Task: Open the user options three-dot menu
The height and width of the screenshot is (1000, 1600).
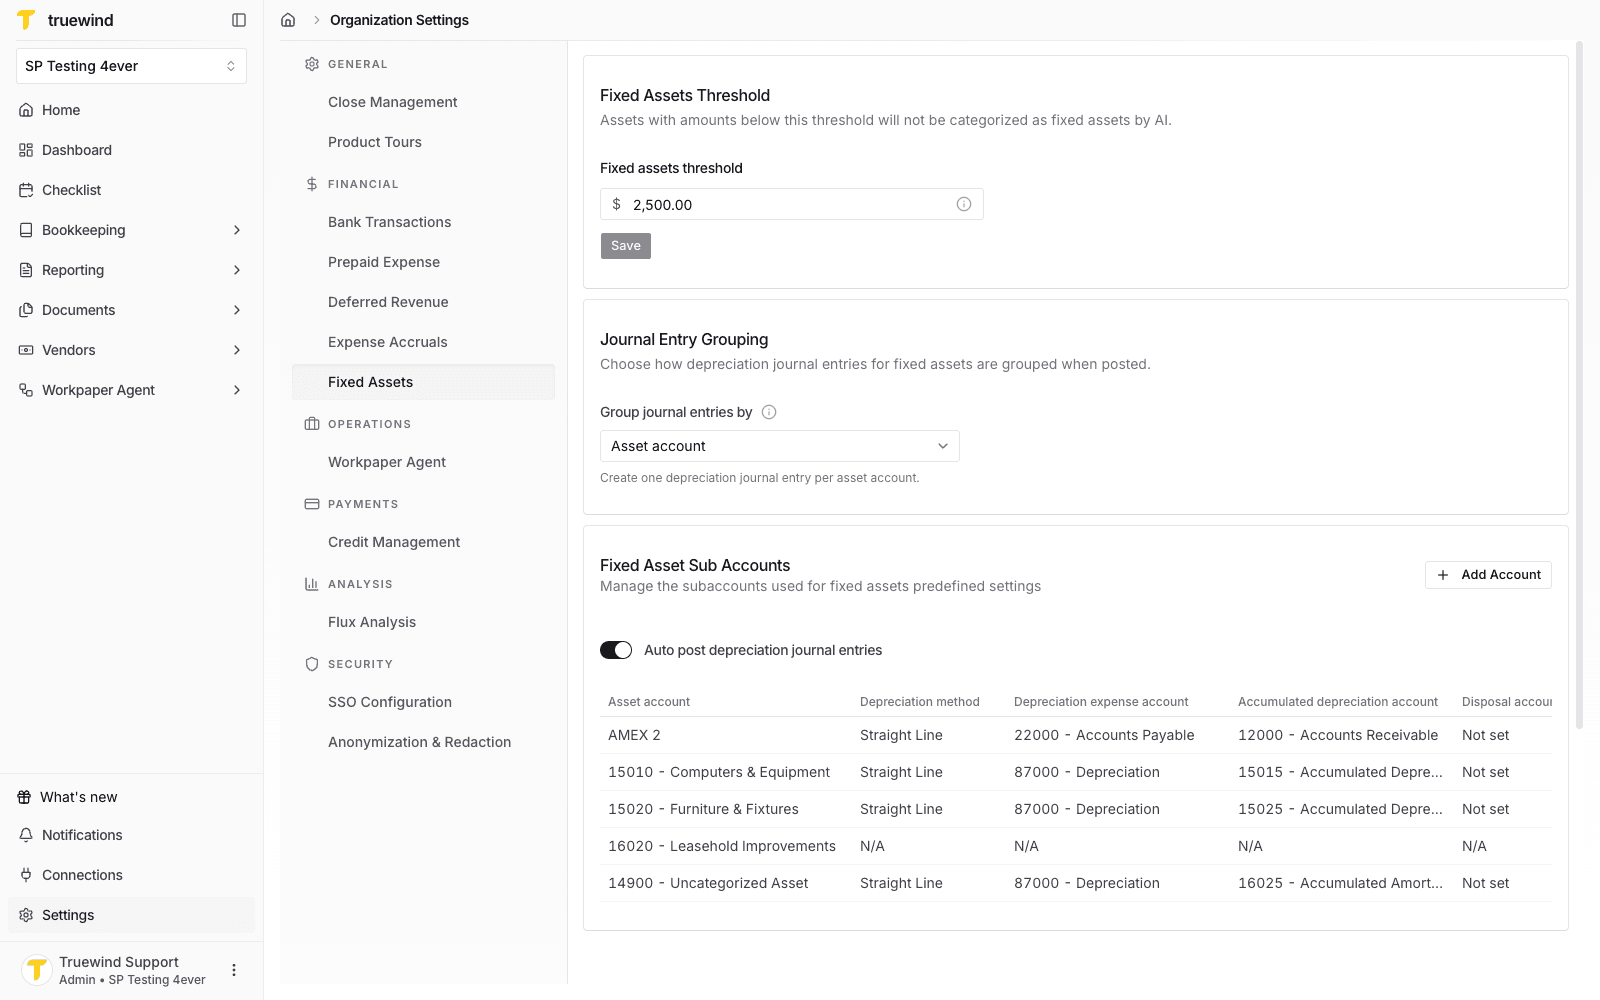Action: [234, 970]
